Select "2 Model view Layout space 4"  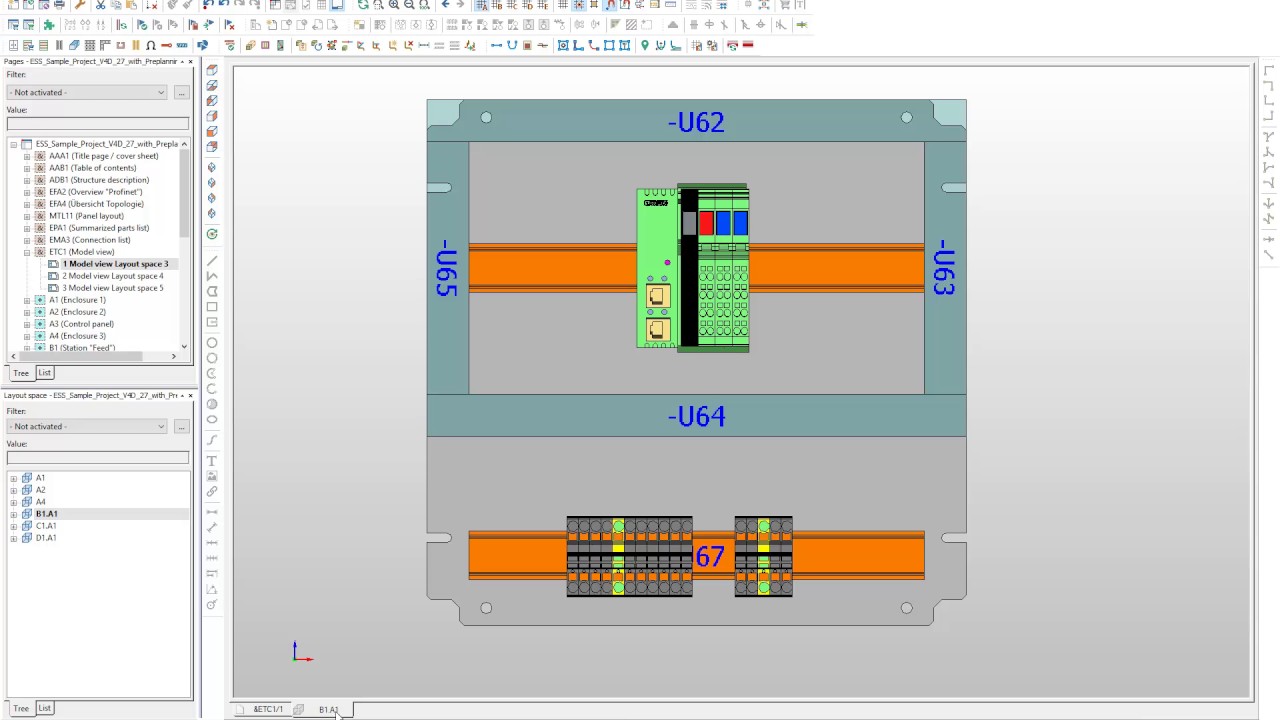(x=112, y=276)
